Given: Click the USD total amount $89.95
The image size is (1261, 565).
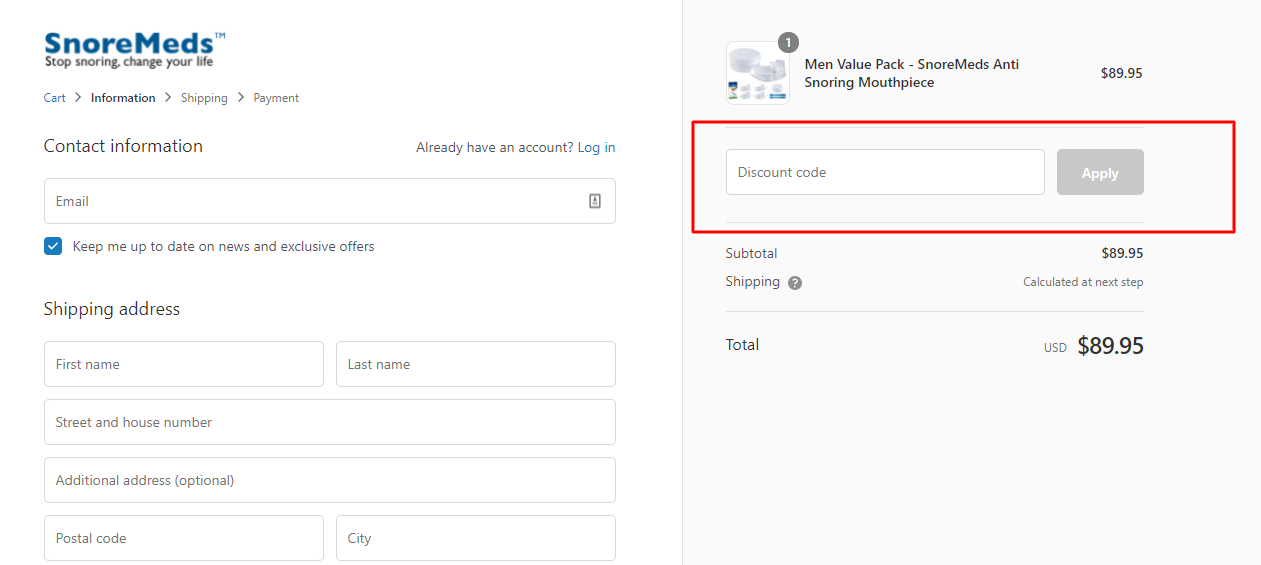Looking at the screenshot, I should (1110, 346).
